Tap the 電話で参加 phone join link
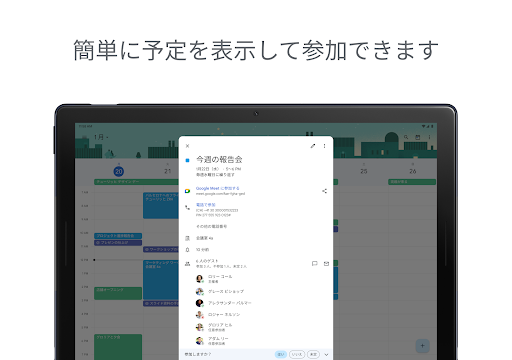This screenshot has width=512, height=360. click(x=206, y=205)
